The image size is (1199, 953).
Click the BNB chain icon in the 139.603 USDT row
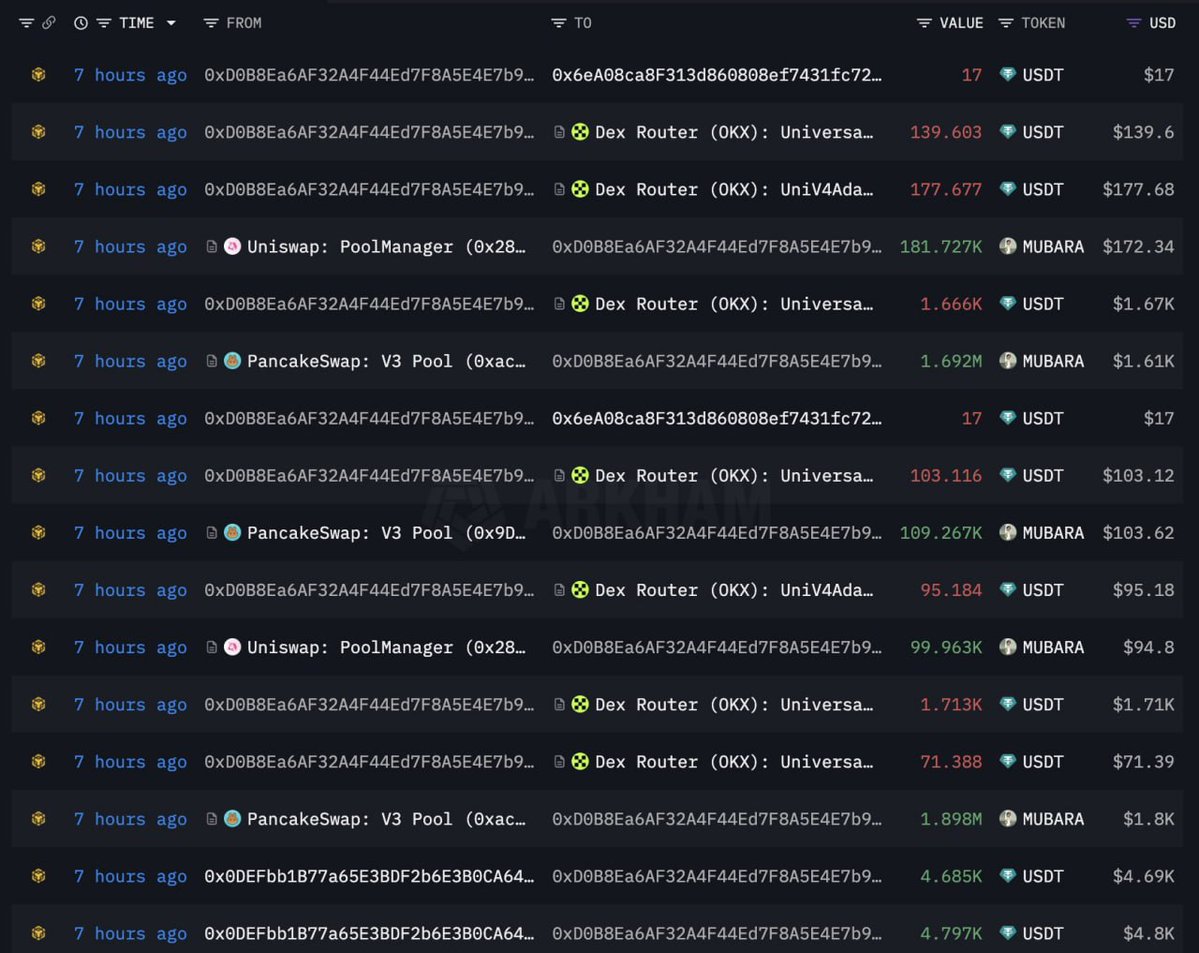point(38,132)
